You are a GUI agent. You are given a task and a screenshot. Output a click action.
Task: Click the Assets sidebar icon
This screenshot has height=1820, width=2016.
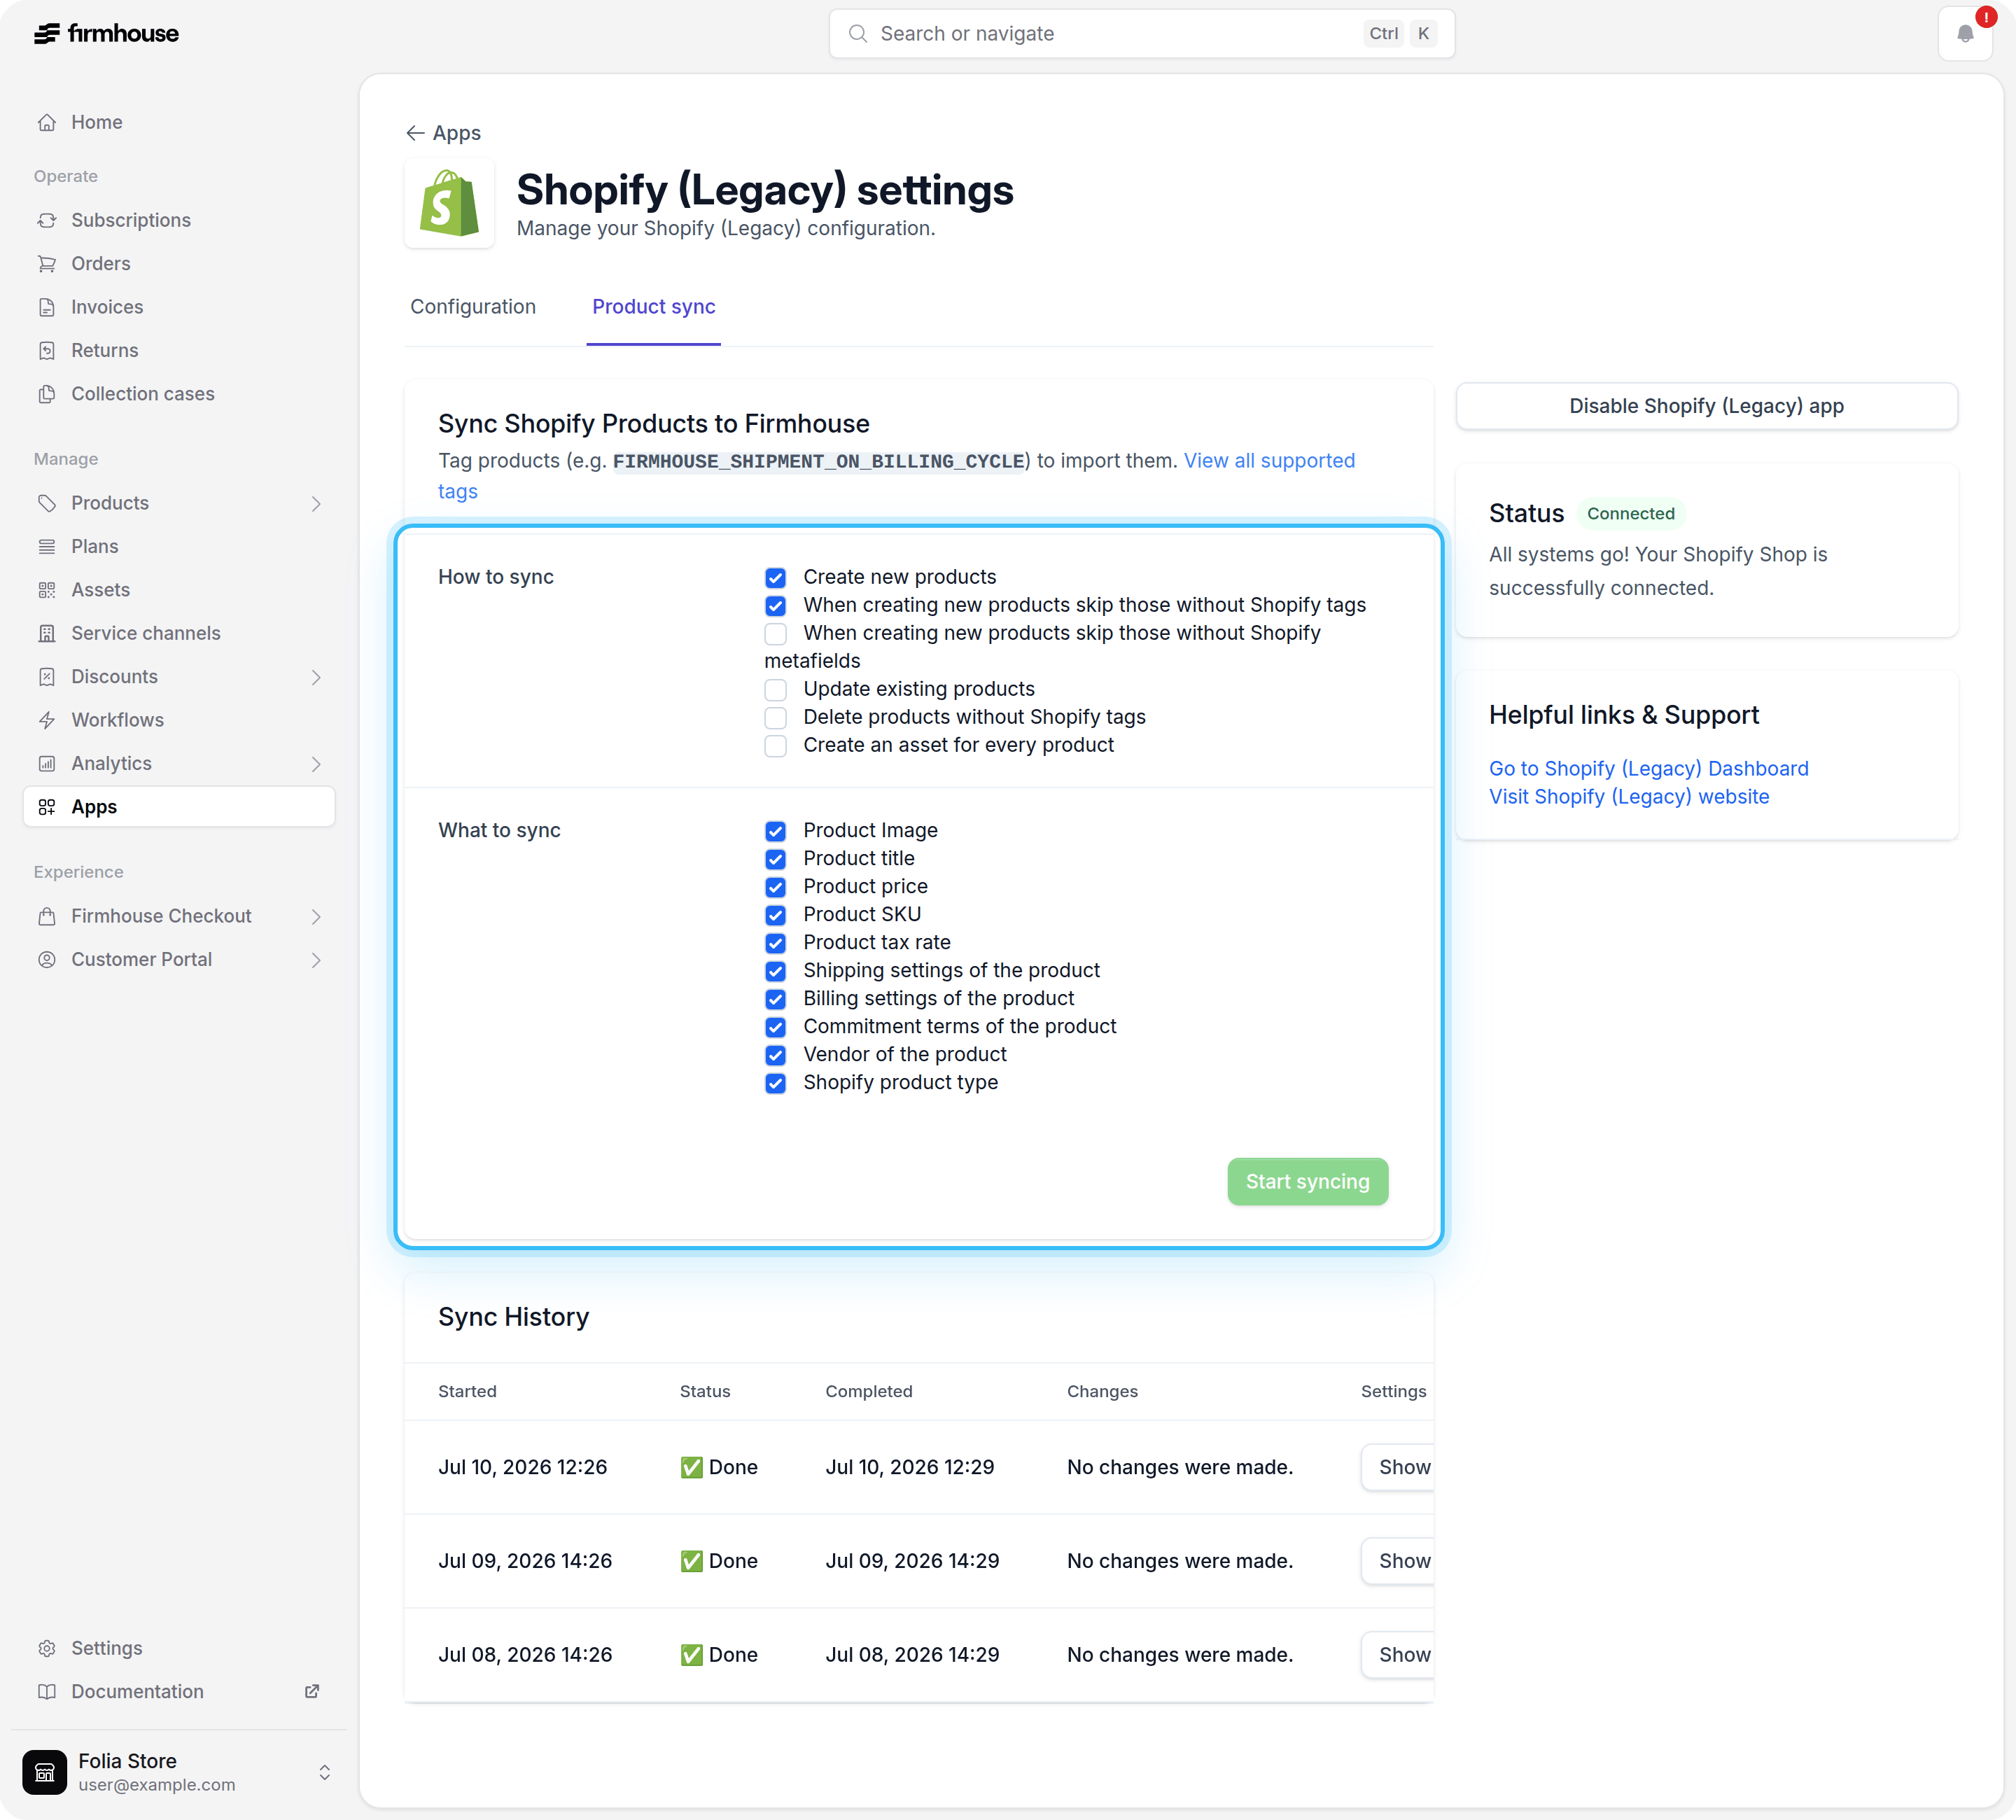tap(47, 590)
